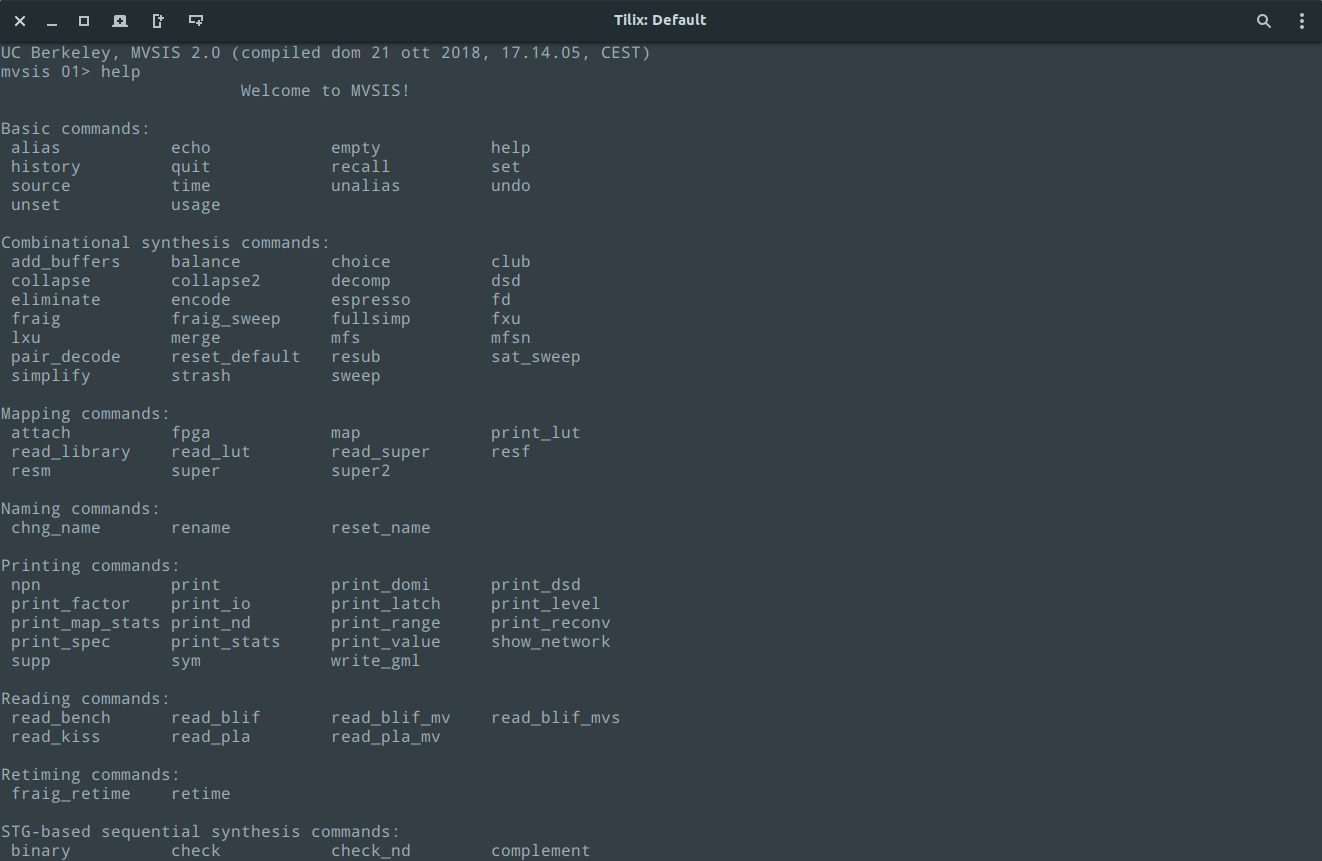Viewport: 1322px width, 861px height.
Task: Click the 'mfsn' command text
Action: coord(511,338)
